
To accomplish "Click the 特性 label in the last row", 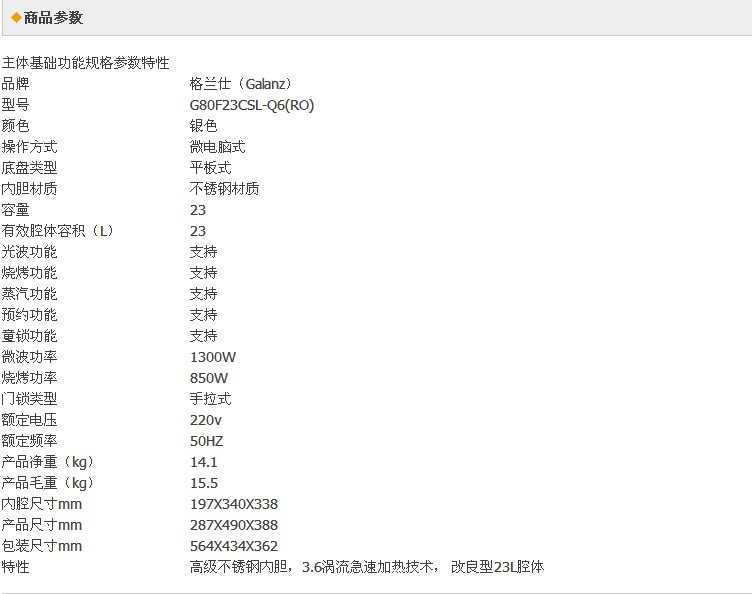I will [15, 567].
